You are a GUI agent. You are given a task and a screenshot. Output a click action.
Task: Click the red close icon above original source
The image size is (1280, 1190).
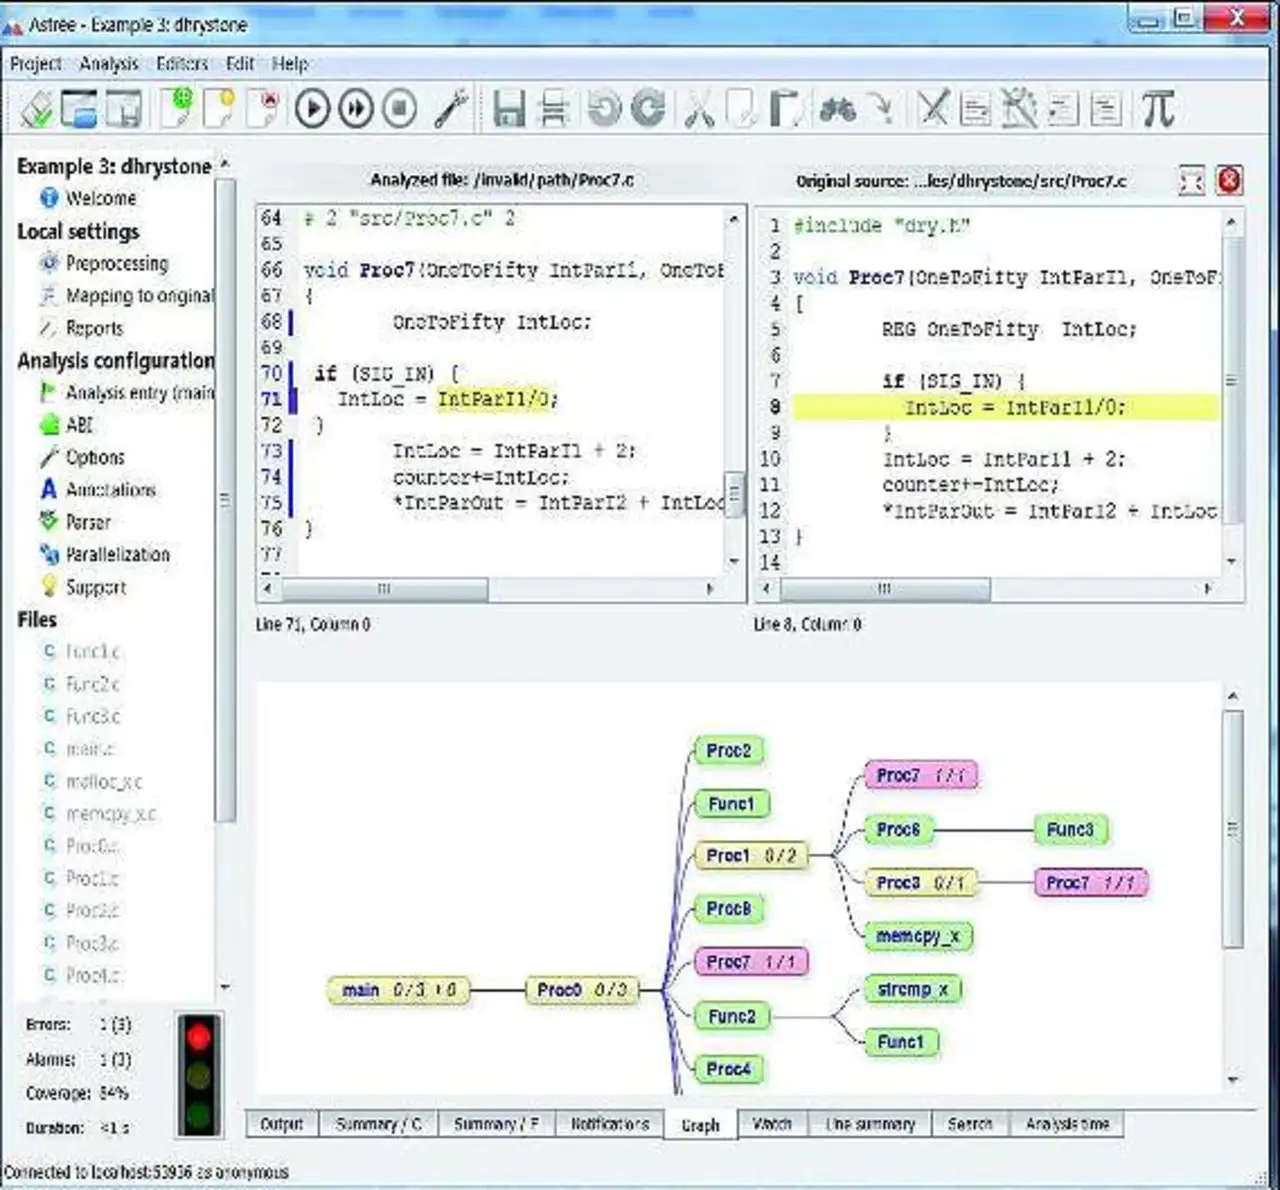click(x=1229, y=181)
